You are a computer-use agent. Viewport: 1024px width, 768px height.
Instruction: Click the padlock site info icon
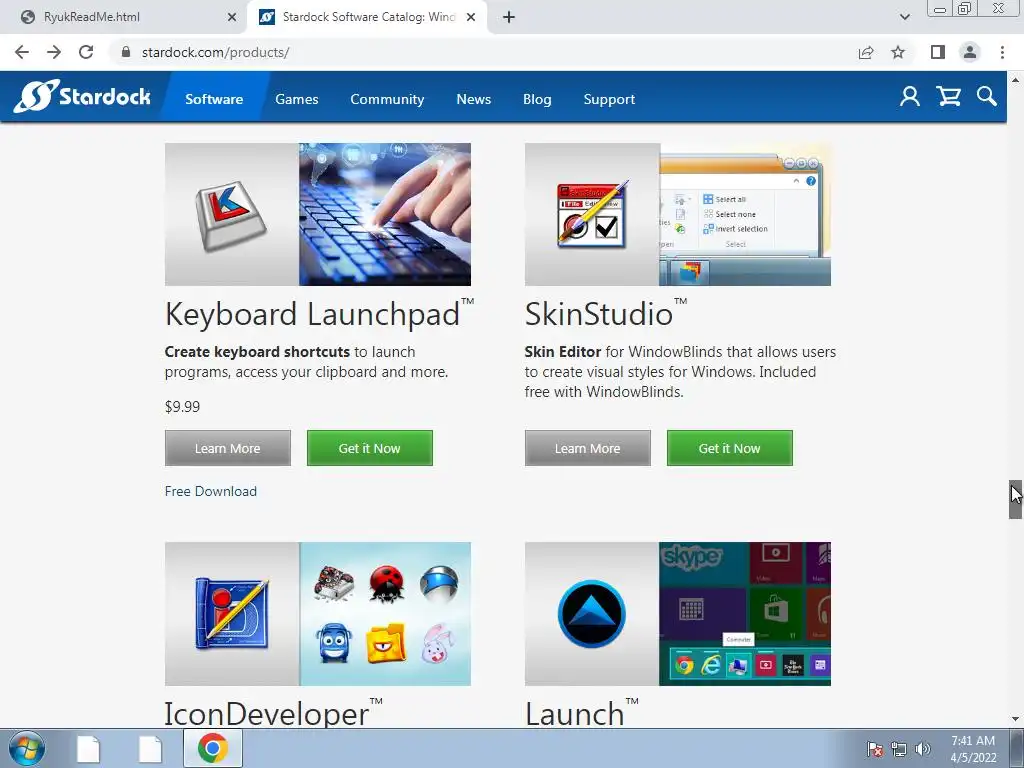click(x=126, y=52)
